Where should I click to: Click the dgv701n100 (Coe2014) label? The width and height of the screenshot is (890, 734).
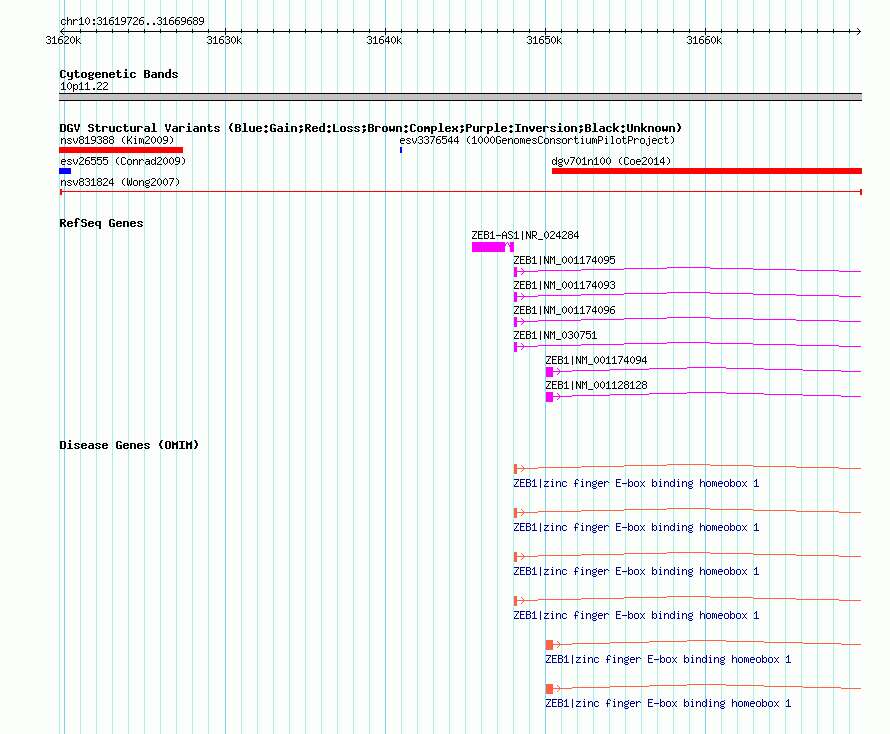(x=611, y=161)
